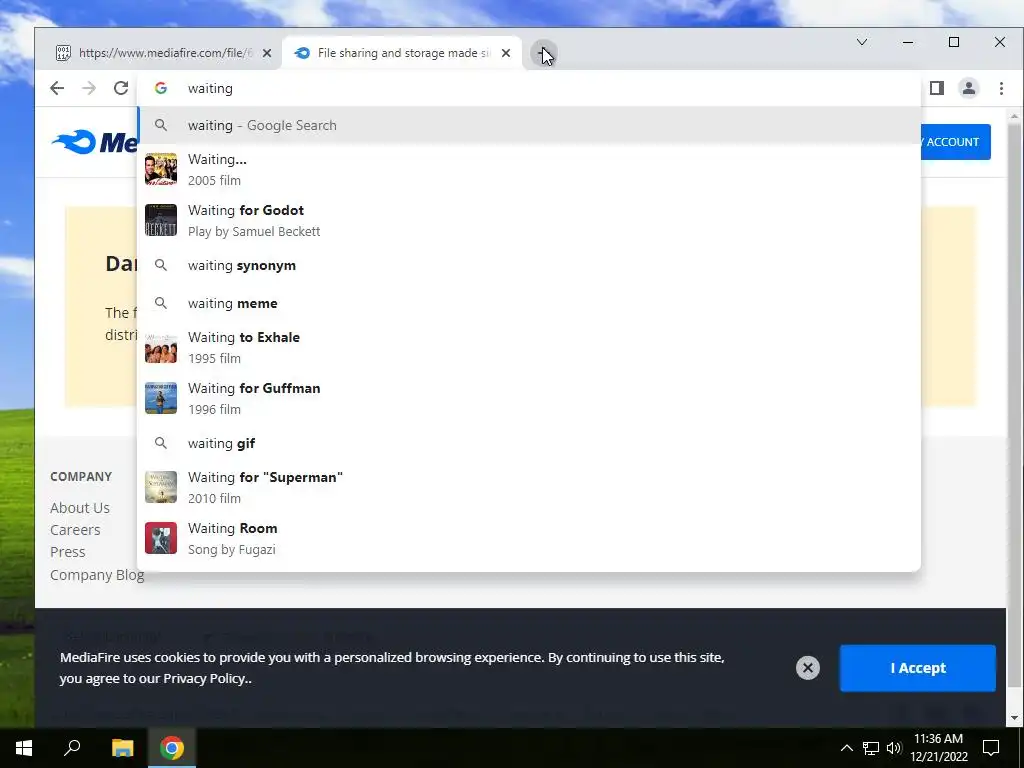Open the Windows Start menu
1024x768 pixels.
(24, 748)
